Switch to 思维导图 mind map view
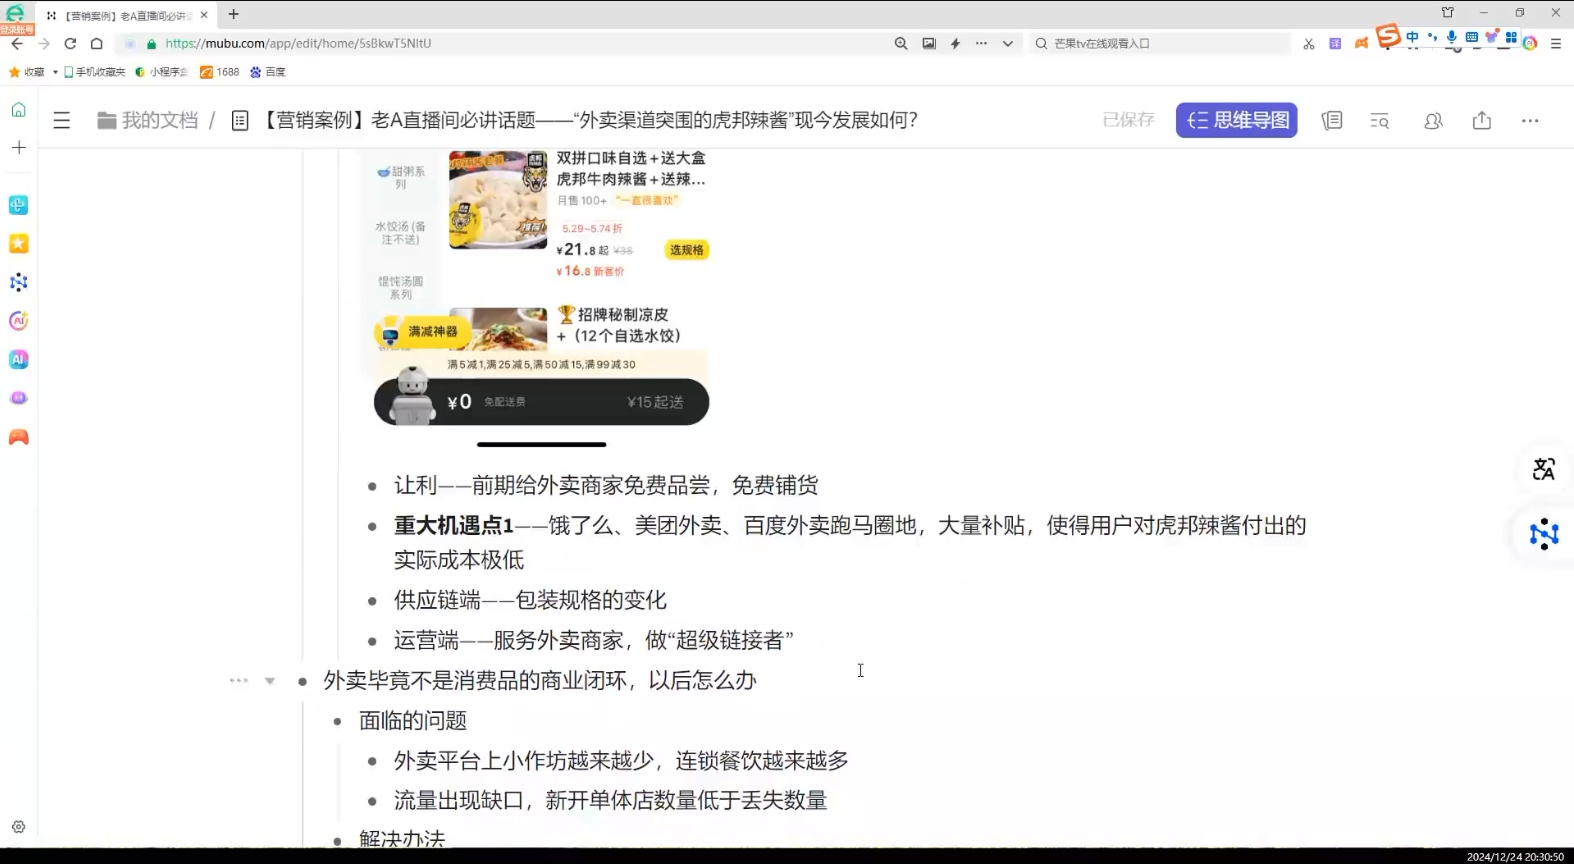The image size is (1574, 864). (x=1236, y=120)
